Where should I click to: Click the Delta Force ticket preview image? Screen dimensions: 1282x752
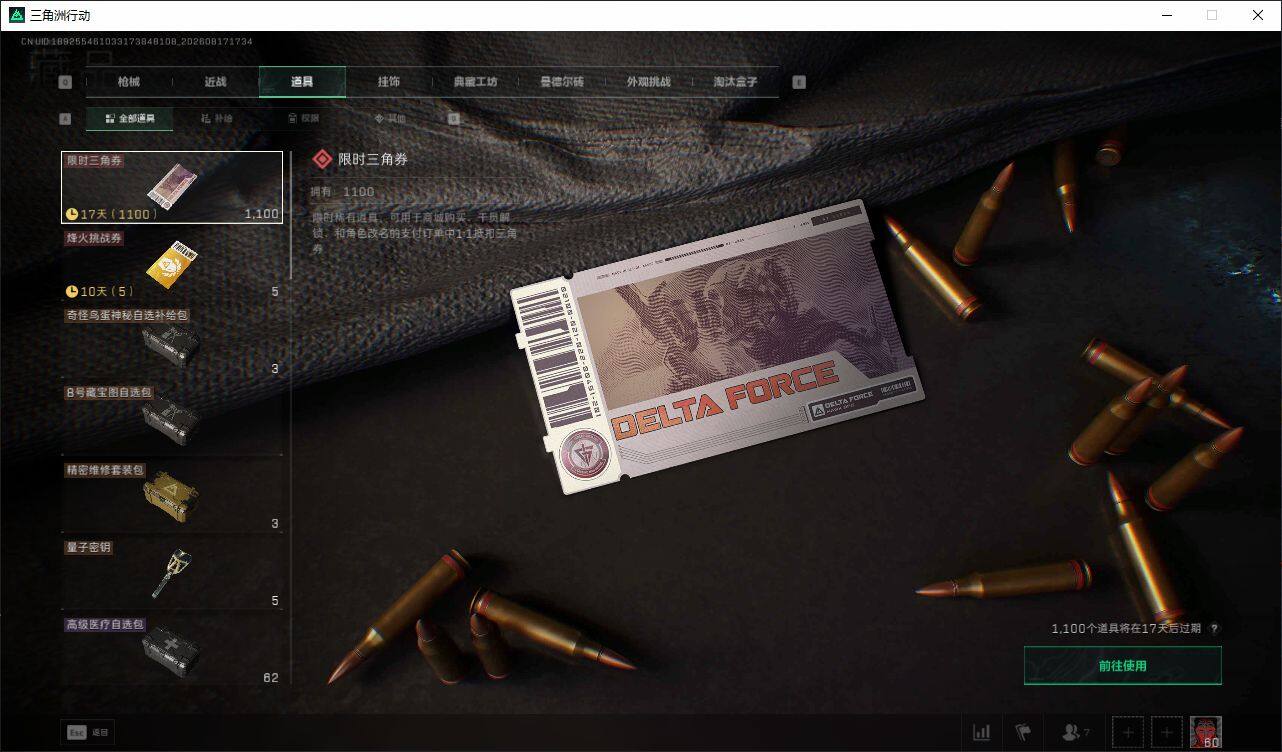point(717,347)
